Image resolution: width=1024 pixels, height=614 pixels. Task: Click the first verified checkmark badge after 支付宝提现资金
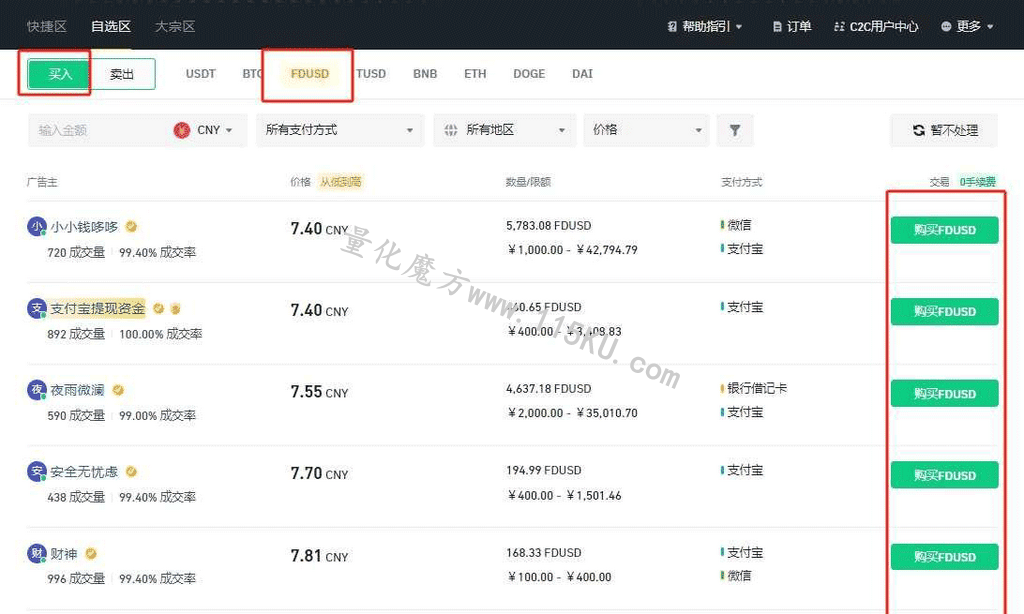coord(158,308)
